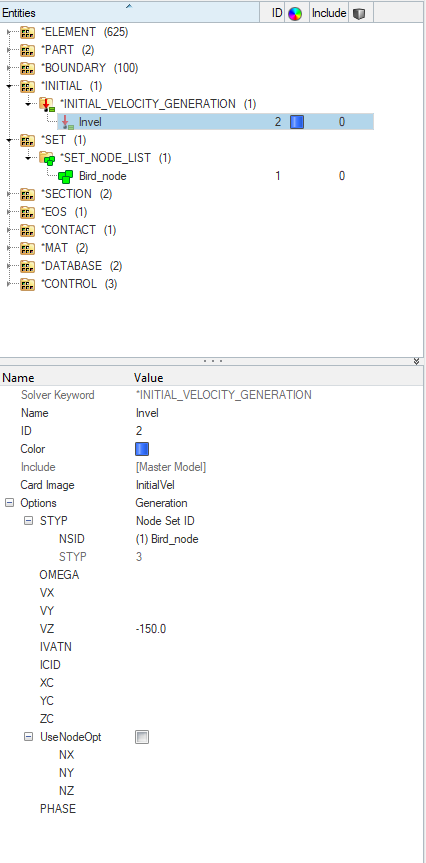Select the Invel velocity entity icon
Screen dimensions: 426x863
point(68,122)
